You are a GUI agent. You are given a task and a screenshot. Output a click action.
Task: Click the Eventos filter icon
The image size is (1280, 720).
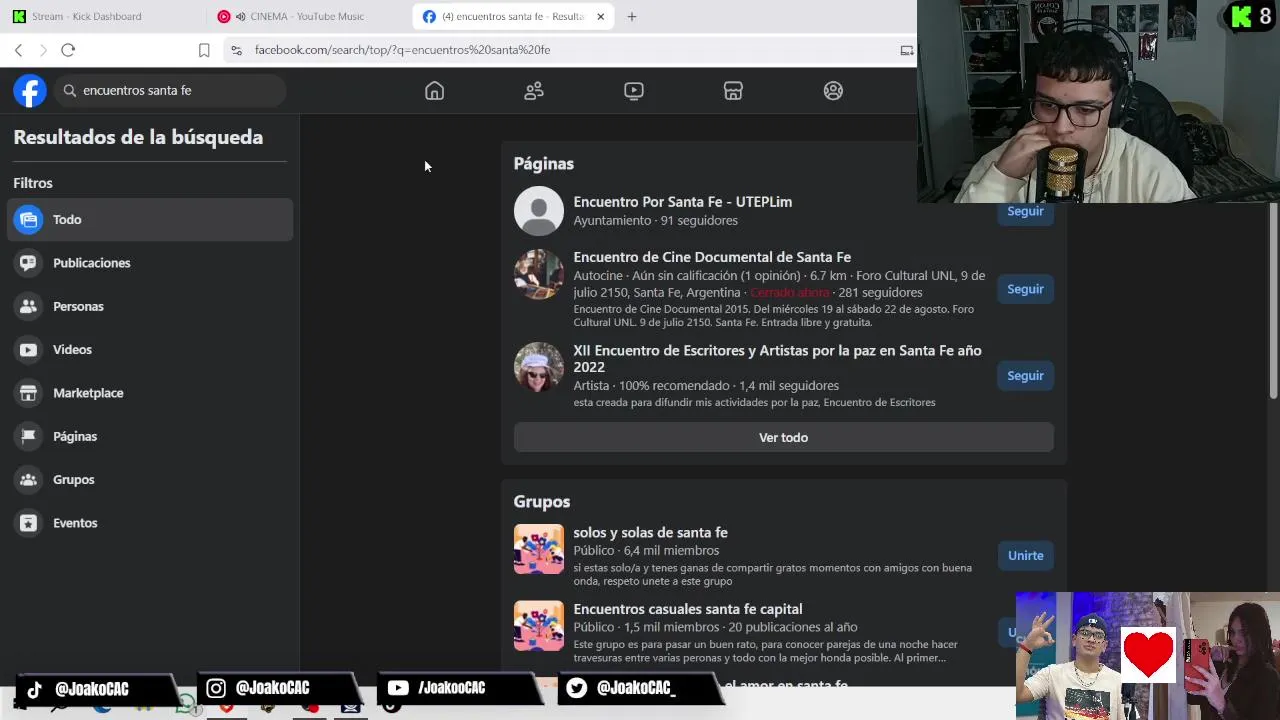(28, 523)
